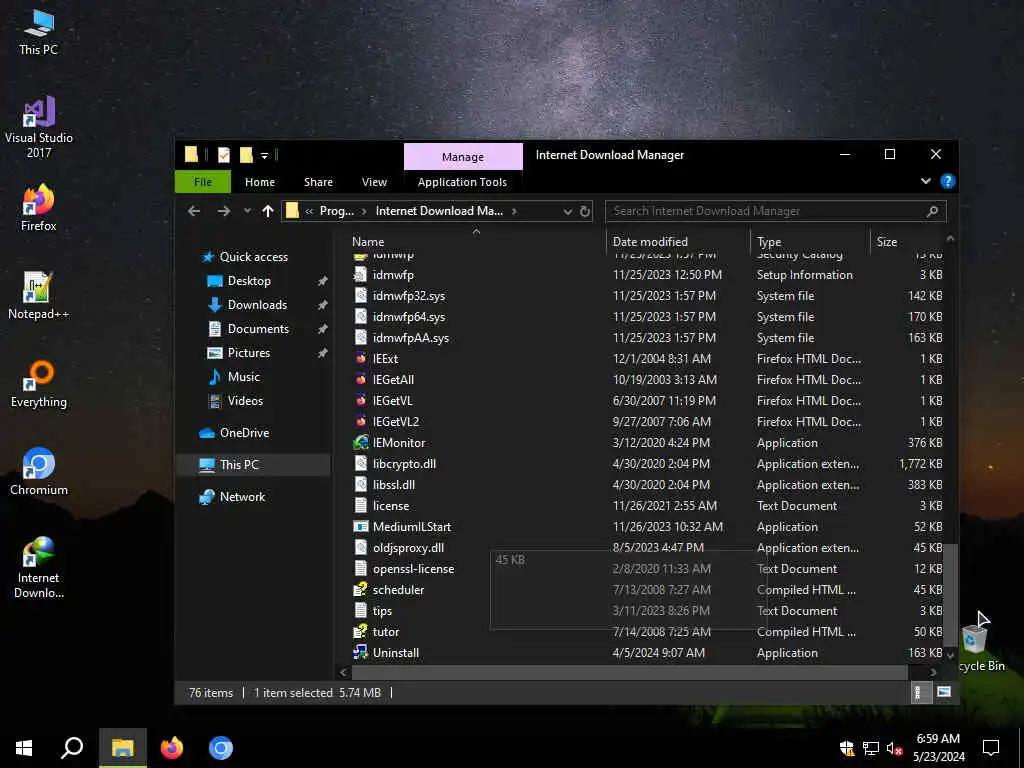Select the Uninstall application file

tap(396, 653)
